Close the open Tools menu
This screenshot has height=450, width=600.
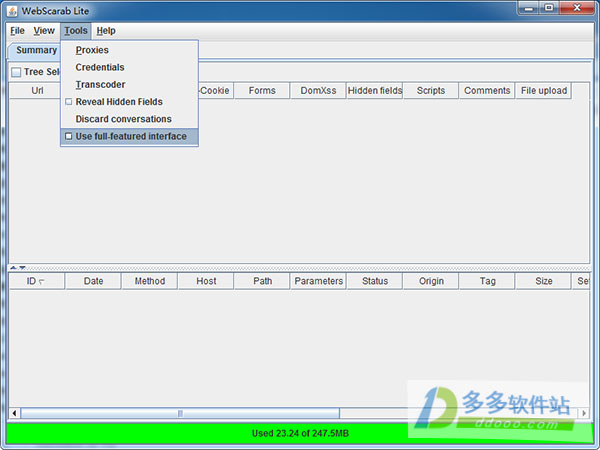point(75,31)
